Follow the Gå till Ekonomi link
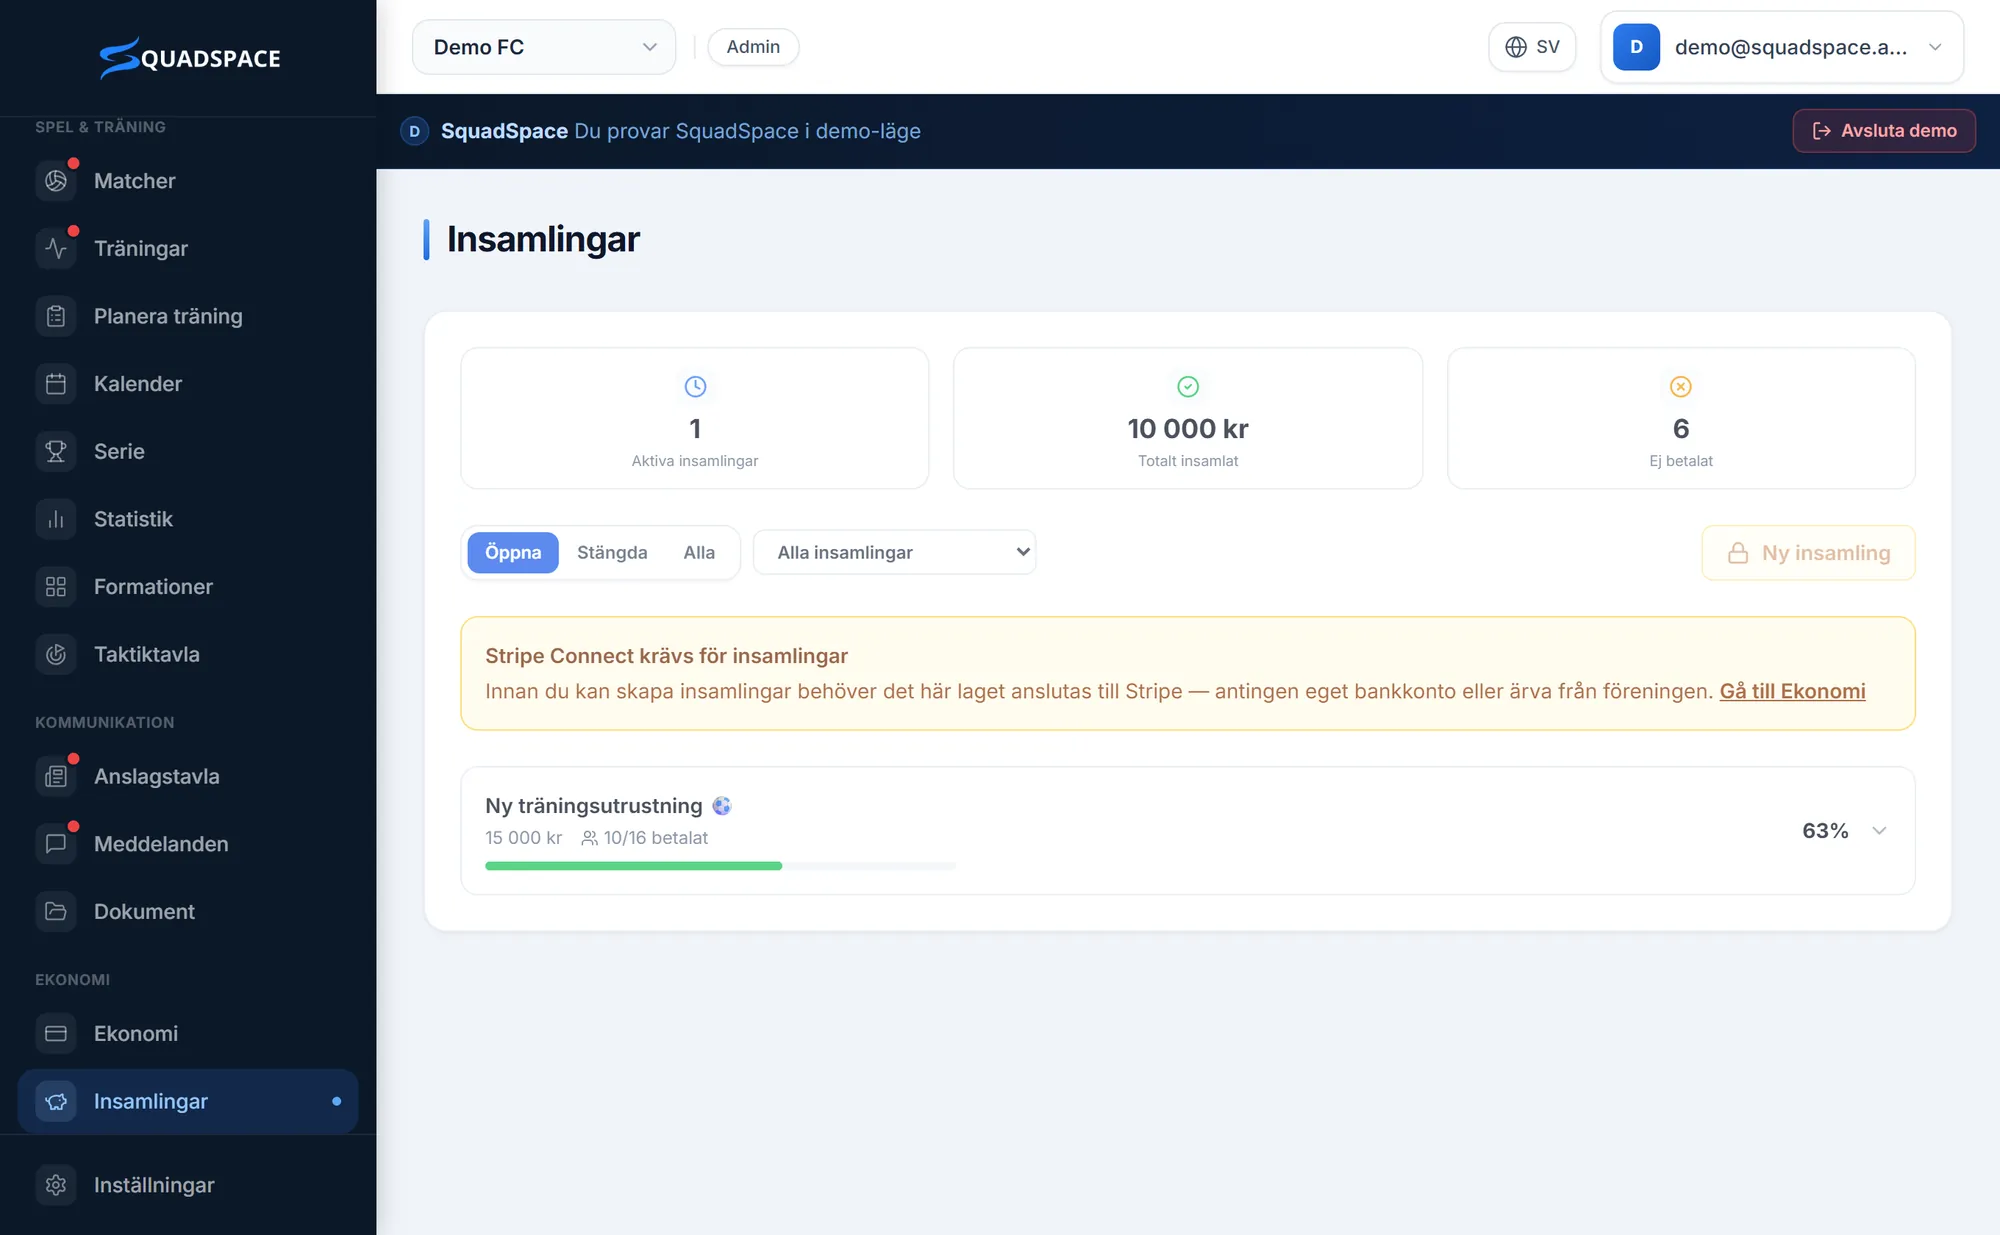This screenshot has width=2000, height=1235. (1792, 691)
